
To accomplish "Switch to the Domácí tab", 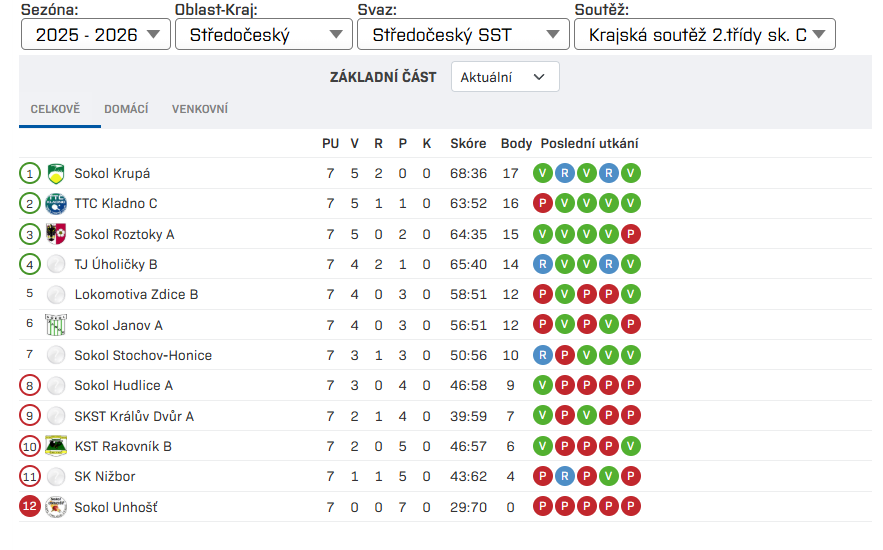I will click(x=126, y=109).
